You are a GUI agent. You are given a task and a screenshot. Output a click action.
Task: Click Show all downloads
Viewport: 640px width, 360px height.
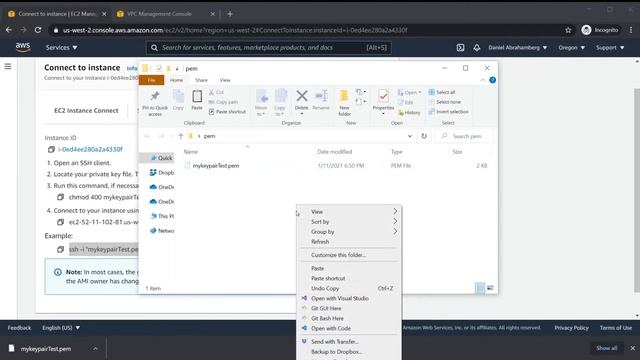(607, 348)
